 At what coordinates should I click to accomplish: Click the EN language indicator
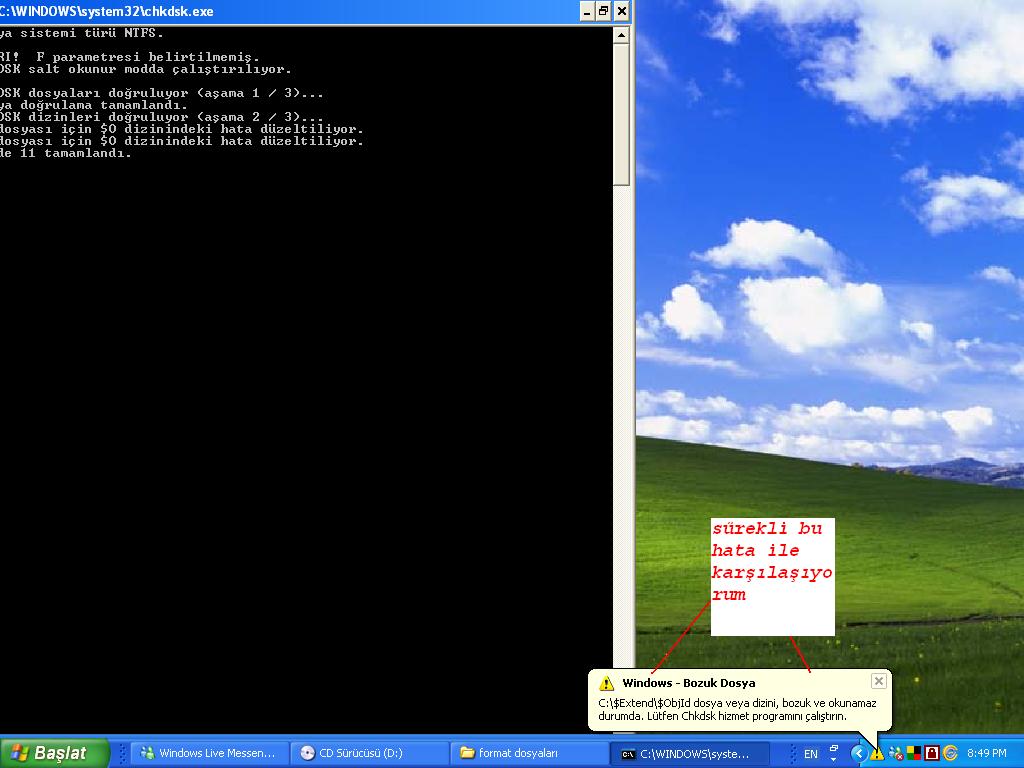click(x=812, y=752)
